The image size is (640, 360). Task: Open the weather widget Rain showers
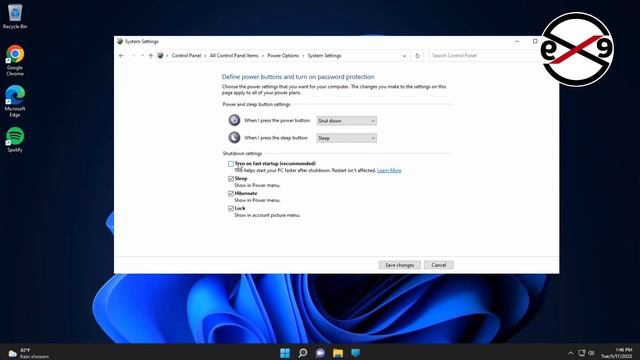[29, 353]
